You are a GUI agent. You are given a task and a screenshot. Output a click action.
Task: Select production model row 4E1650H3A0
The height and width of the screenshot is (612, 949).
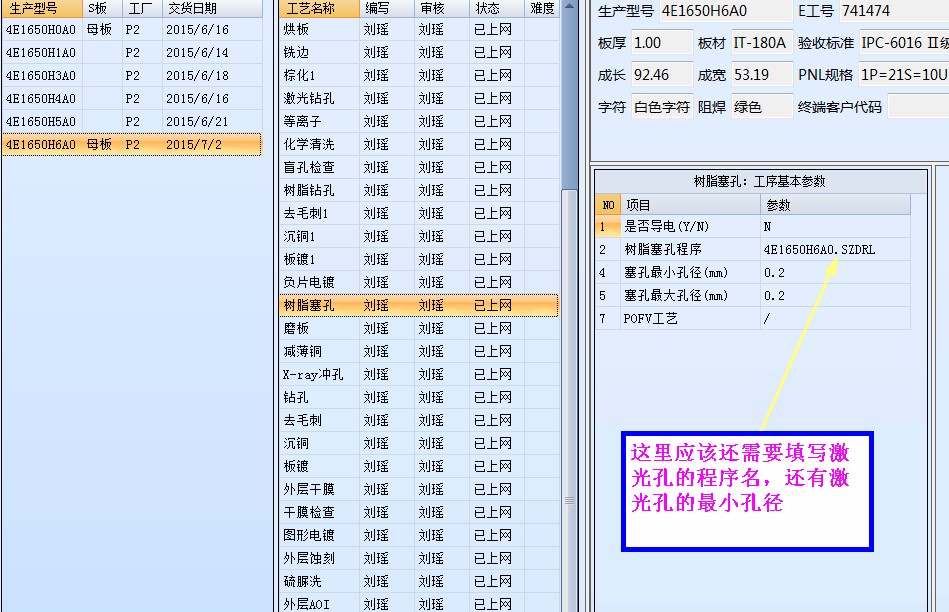click(132, 76)
